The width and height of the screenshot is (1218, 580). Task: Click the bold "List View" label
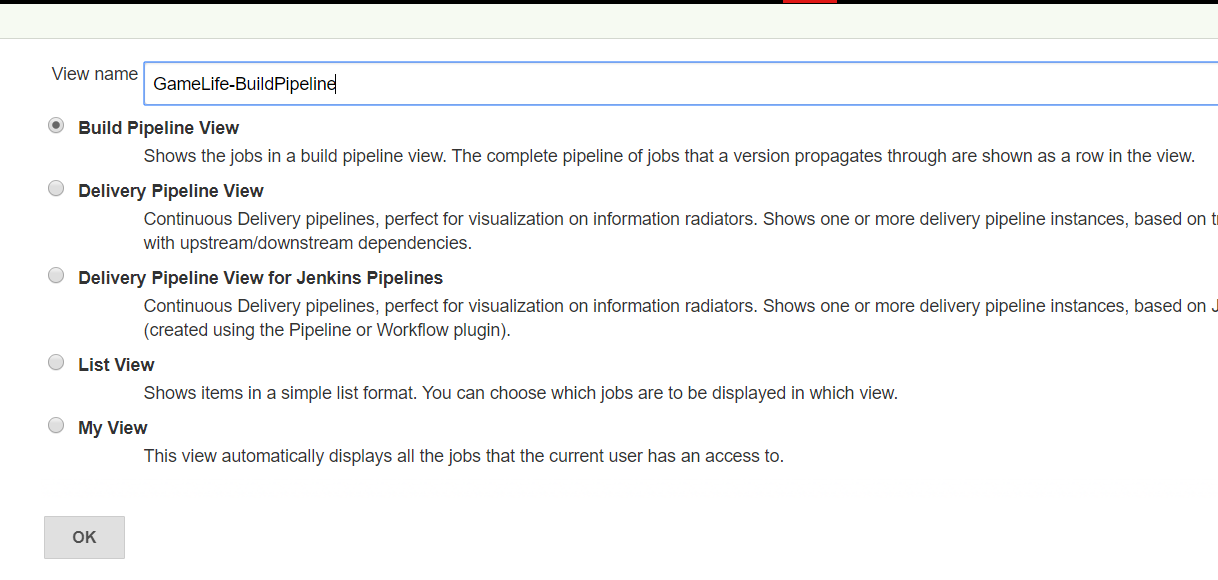coord(116,365)
